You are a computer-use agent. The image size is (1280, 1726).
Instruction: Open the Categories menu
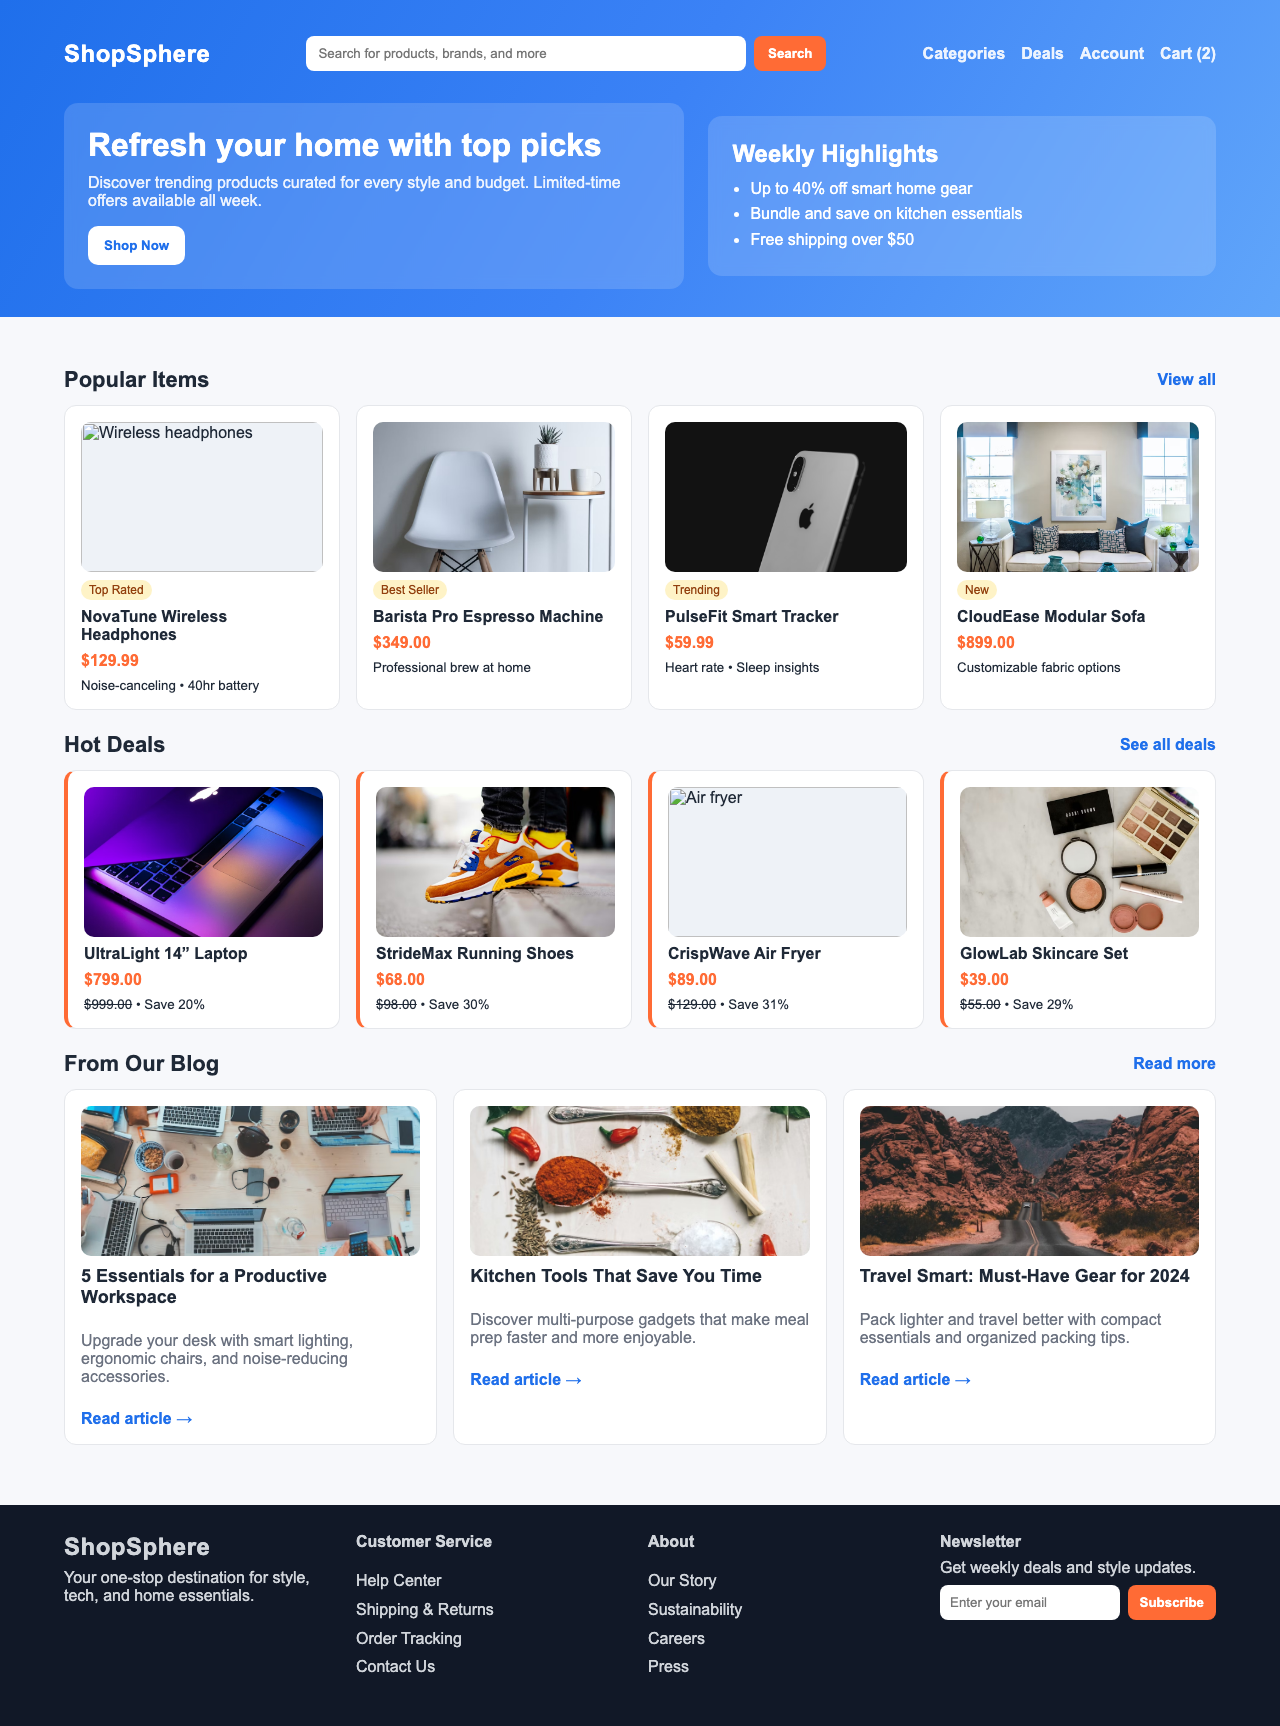tap(963, 54)
